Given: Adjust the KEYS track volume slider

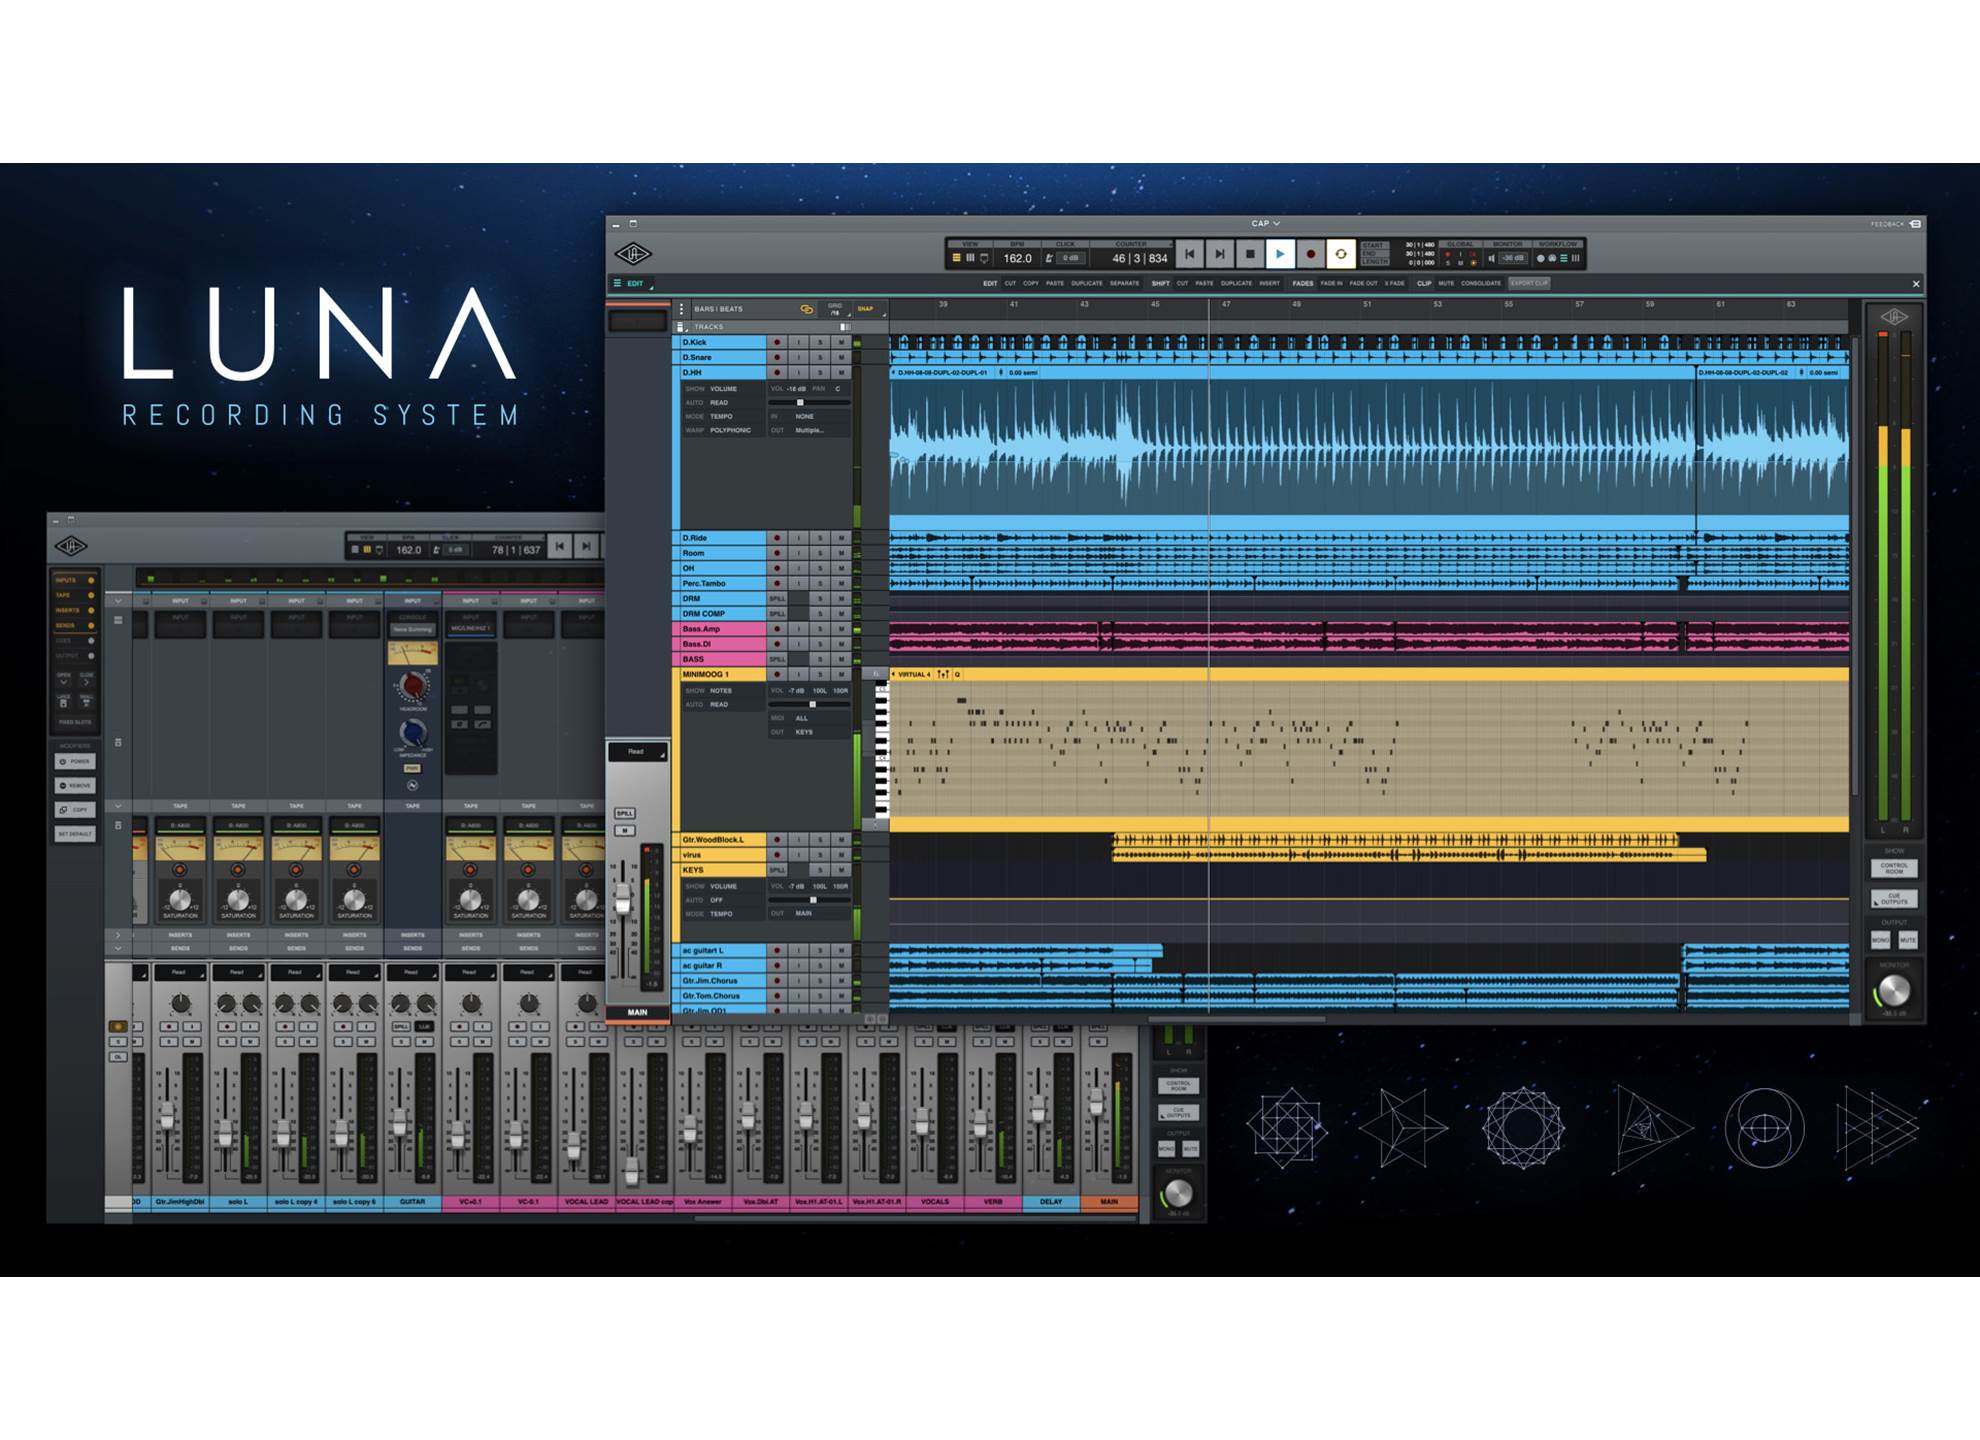Looking at the screenshot, I should tap(809, 900).
